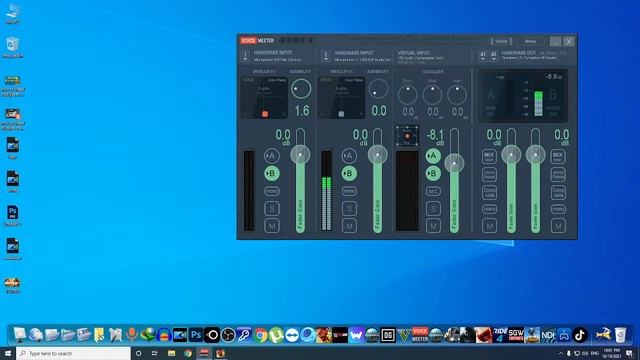Enable bus A on Hardware Input 2
Image resolution: width=640 pixels, height=360 pixels.
pyautogui.click(x=349, y=156)
